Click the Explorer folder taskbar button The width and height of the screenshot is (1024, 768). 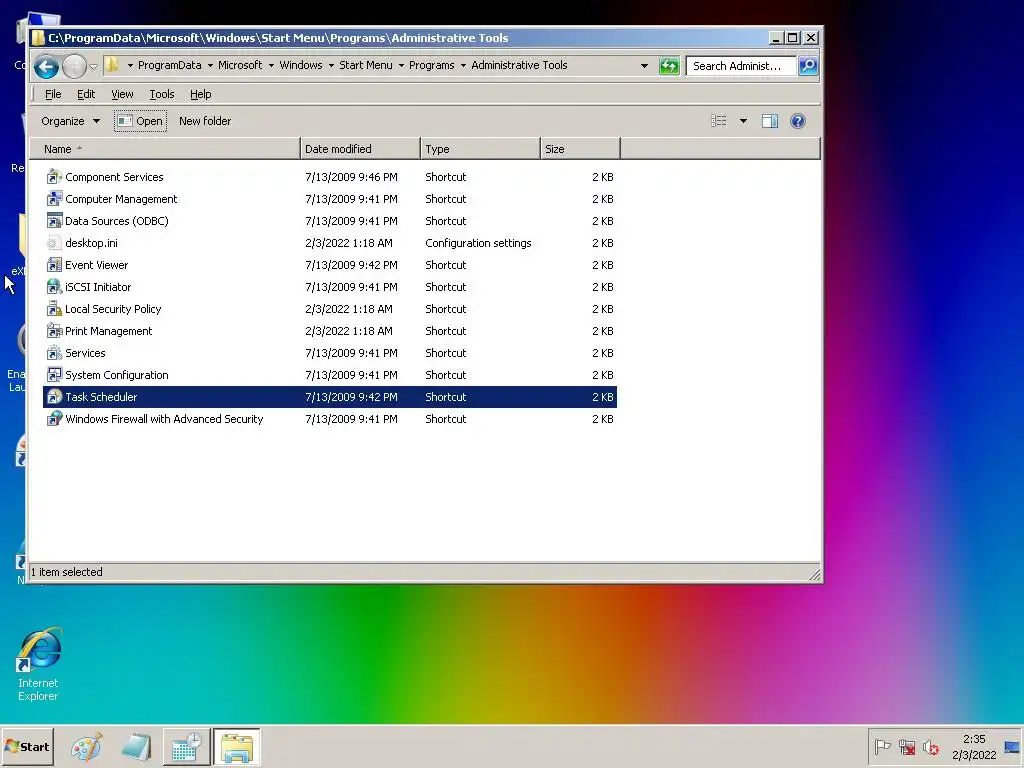click(236, 747)
